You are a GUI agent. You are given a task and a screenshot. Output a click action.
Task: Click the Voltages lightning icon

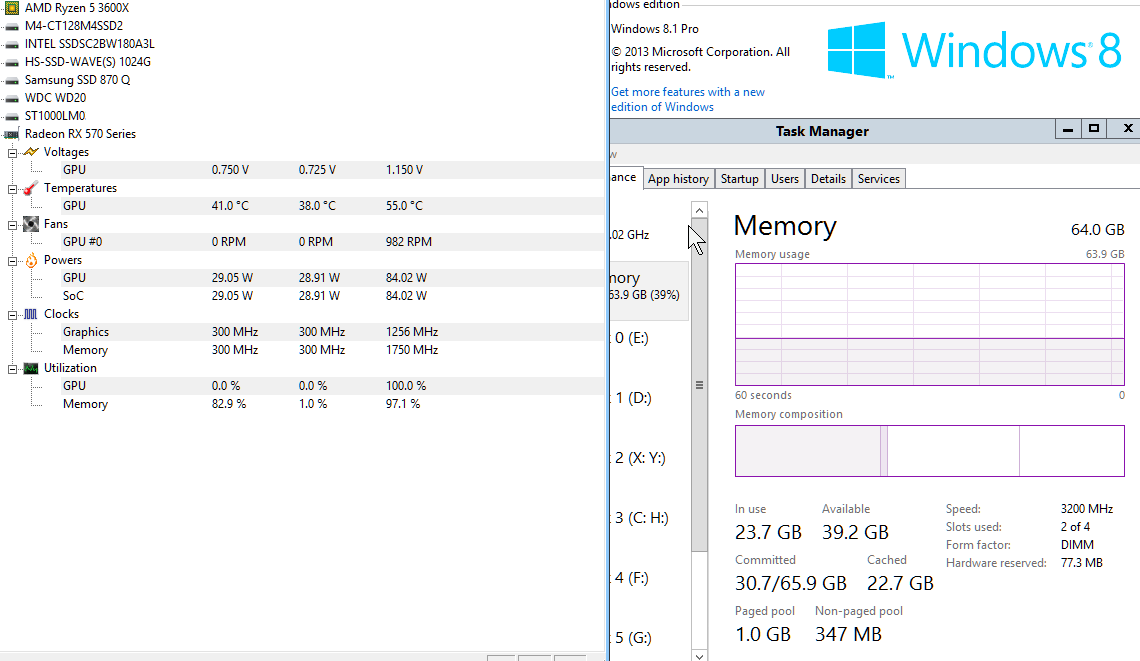coord(31,152)
